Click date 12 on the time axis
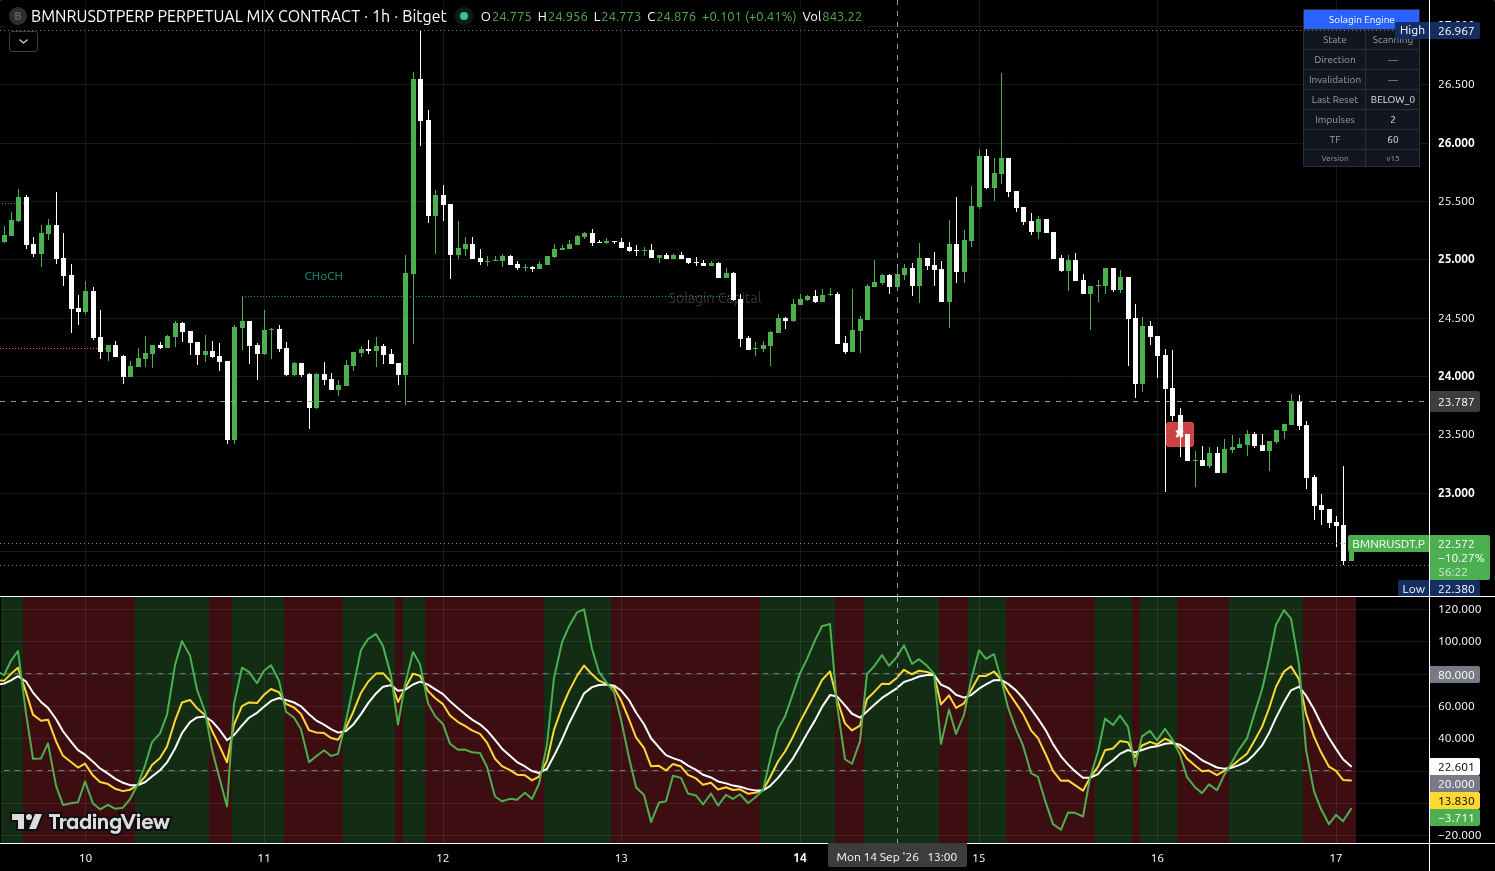This screenshot has height=871, width=1495. 443,858
